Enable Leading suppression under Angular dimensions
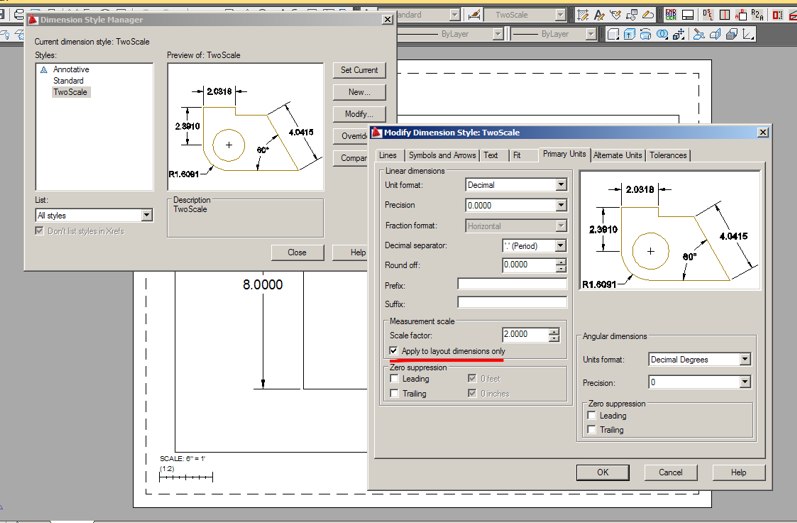 point(592,415)
